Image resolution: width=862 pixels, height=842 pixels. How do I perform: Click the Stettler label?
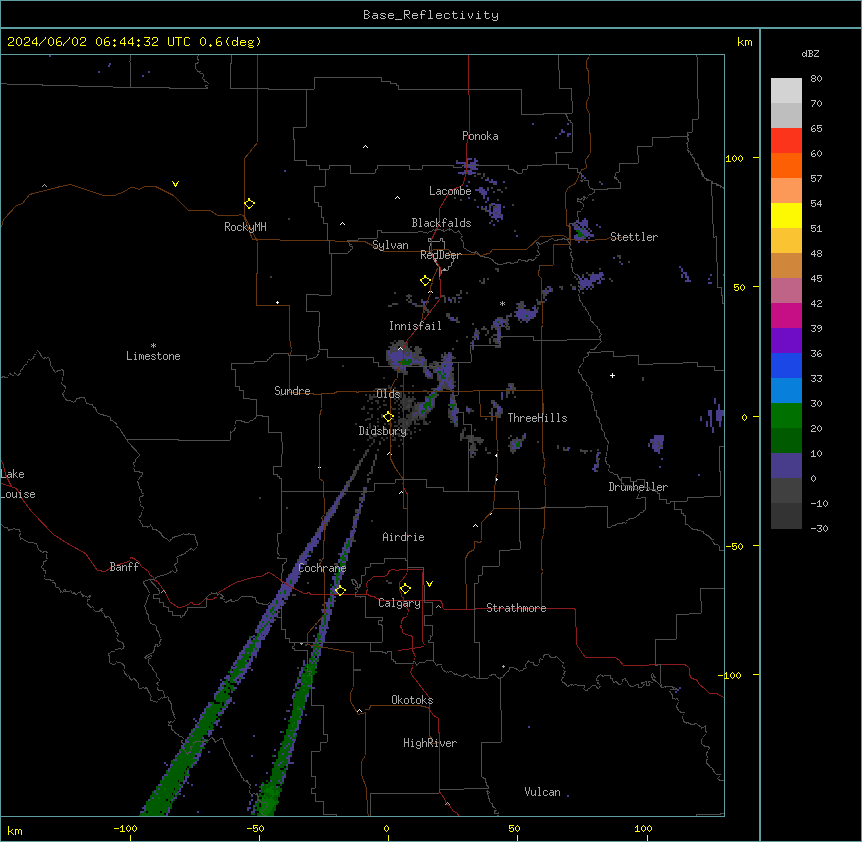[634, 237]
